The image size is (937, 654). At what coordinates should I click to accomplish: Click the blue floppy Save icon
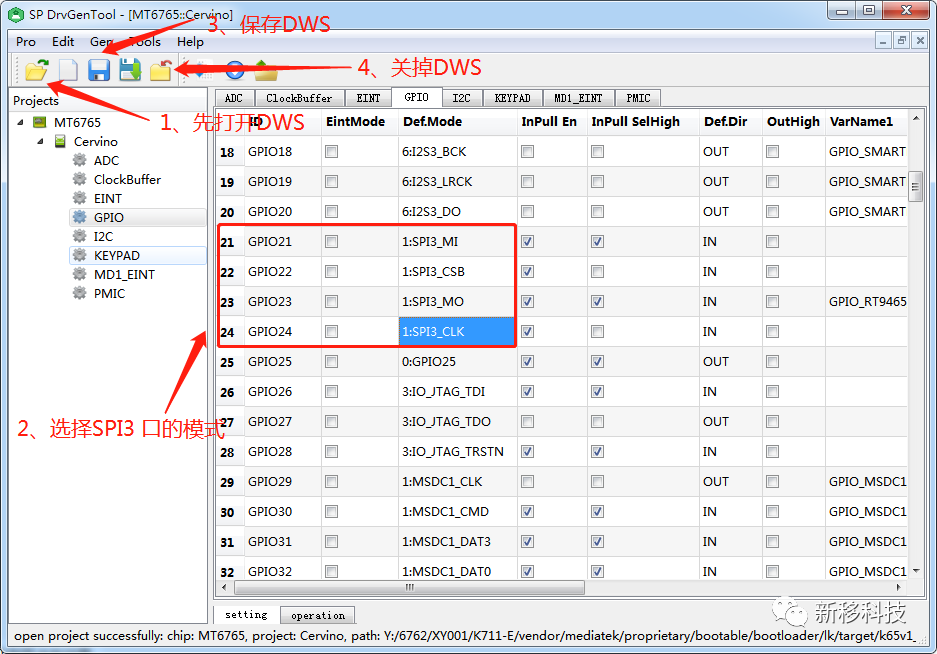point(99,70)
